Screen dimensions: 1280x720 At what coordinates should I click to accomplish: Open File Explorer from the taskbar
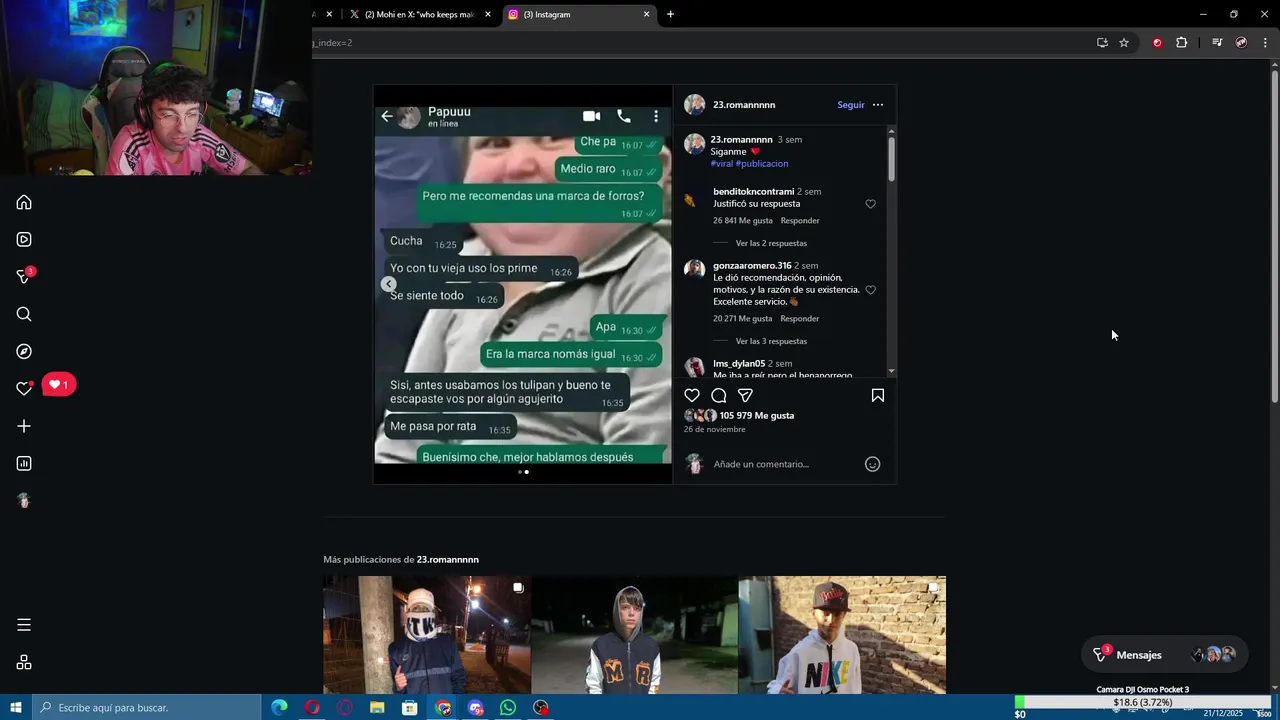(x=377, y=707)
